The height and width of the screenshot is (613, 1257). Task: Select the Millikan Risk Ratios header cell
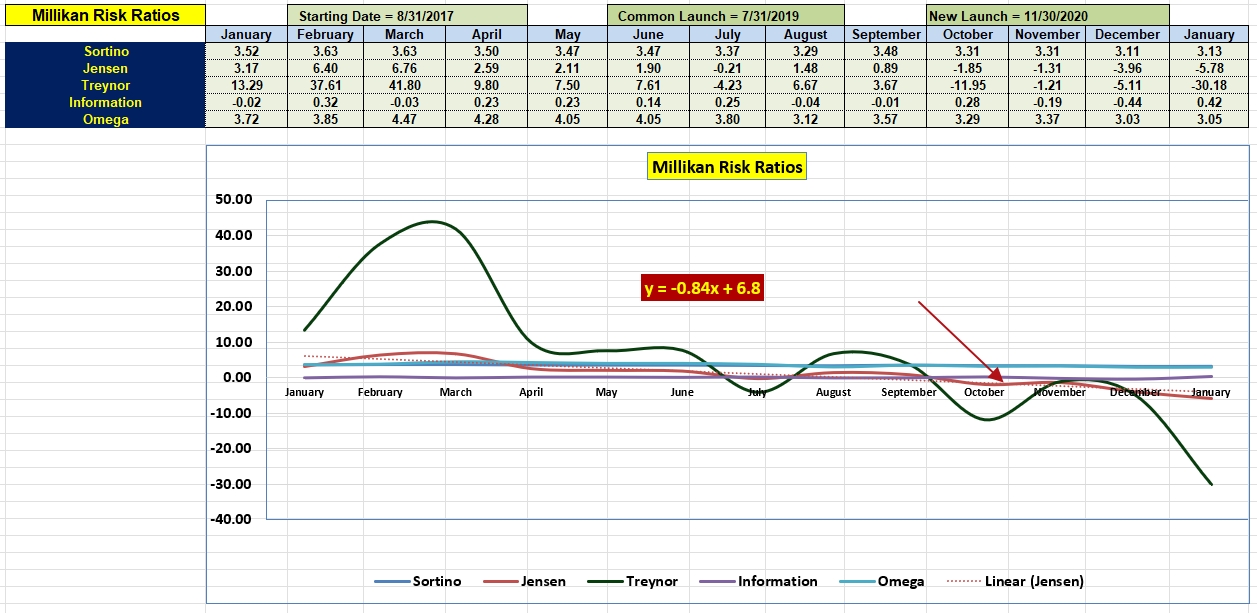click(x=105, y=15)
